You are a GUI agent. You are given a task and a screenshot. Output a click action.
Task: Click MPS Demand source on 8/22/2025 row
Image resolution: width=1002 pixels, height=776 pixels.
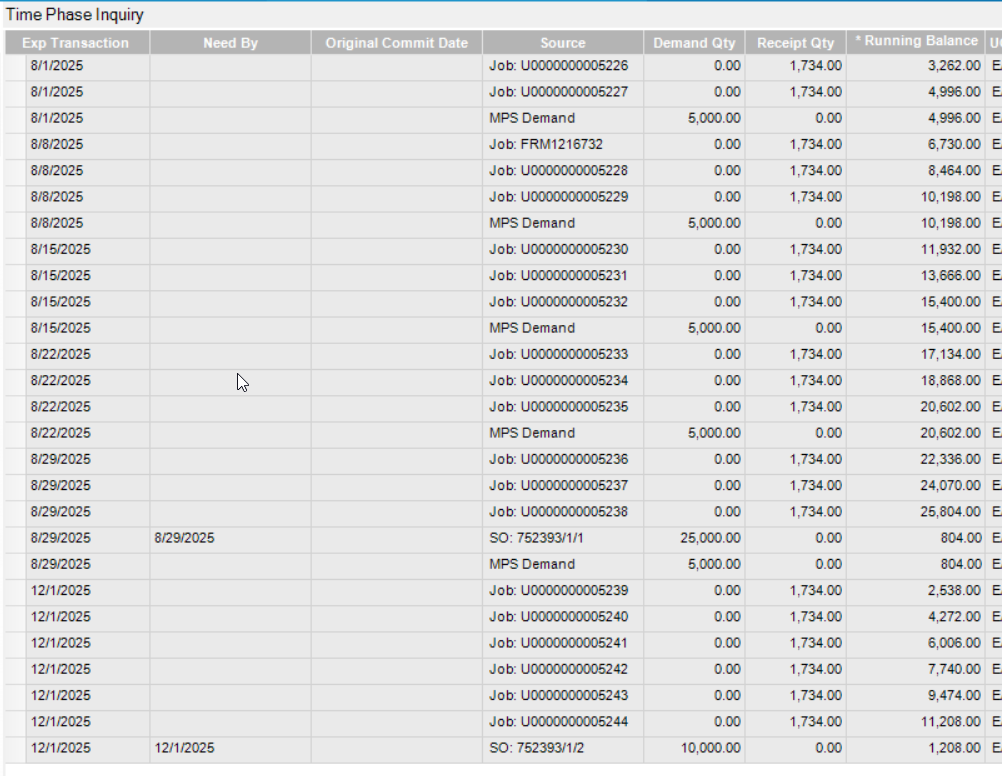tap(563, 433)
